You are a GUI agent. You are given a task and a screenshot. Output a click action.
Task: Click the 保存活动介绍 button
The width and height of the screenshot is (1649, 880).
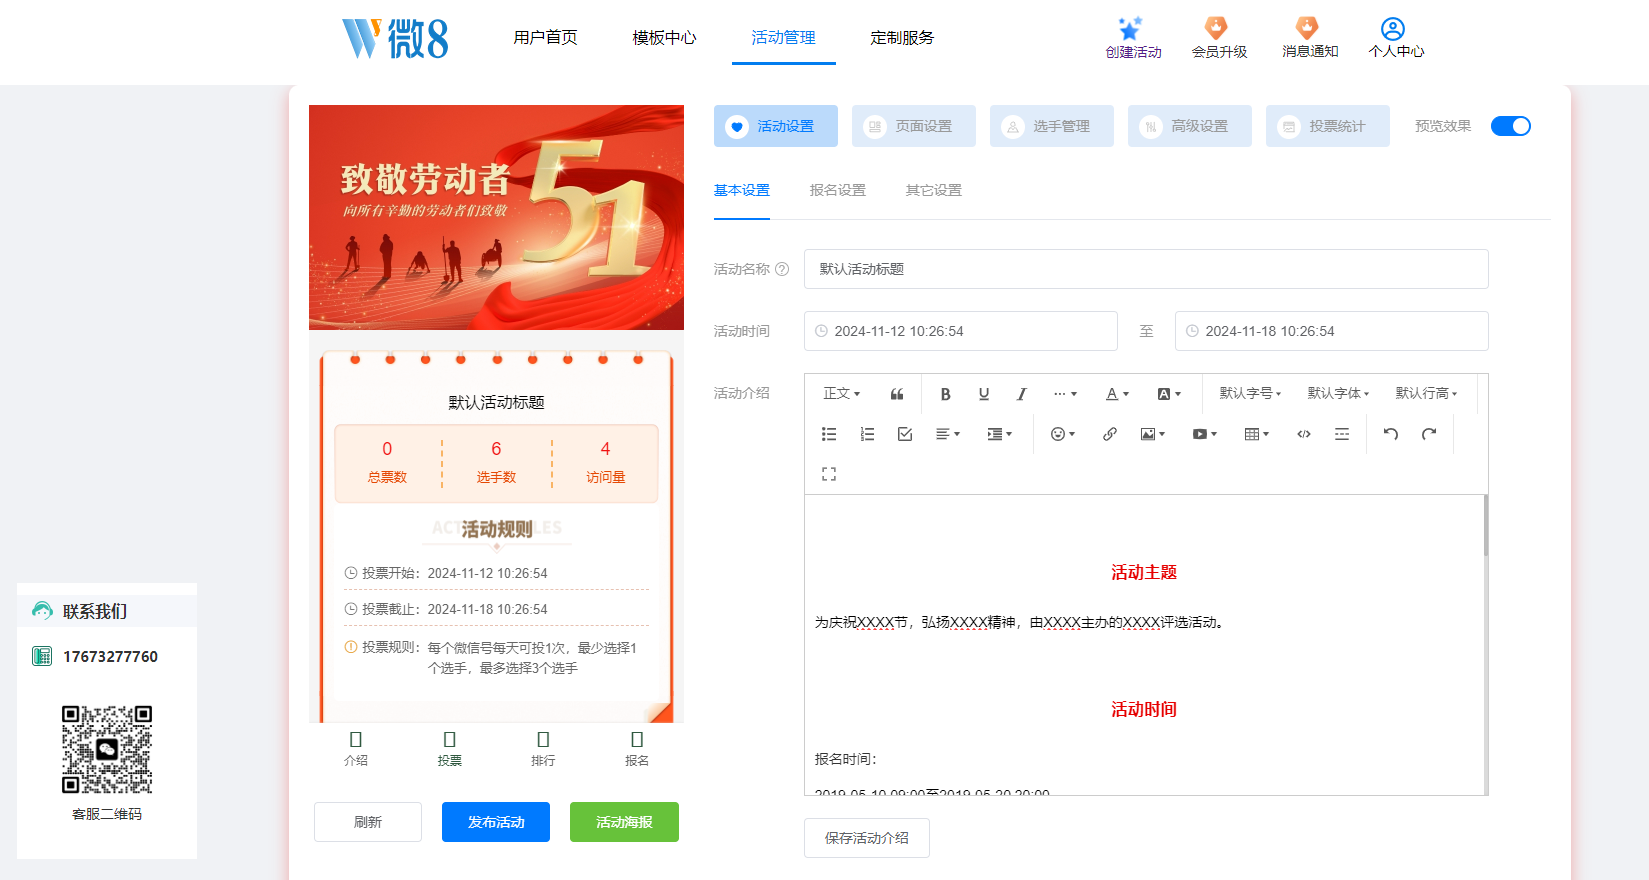coord(867,838)
